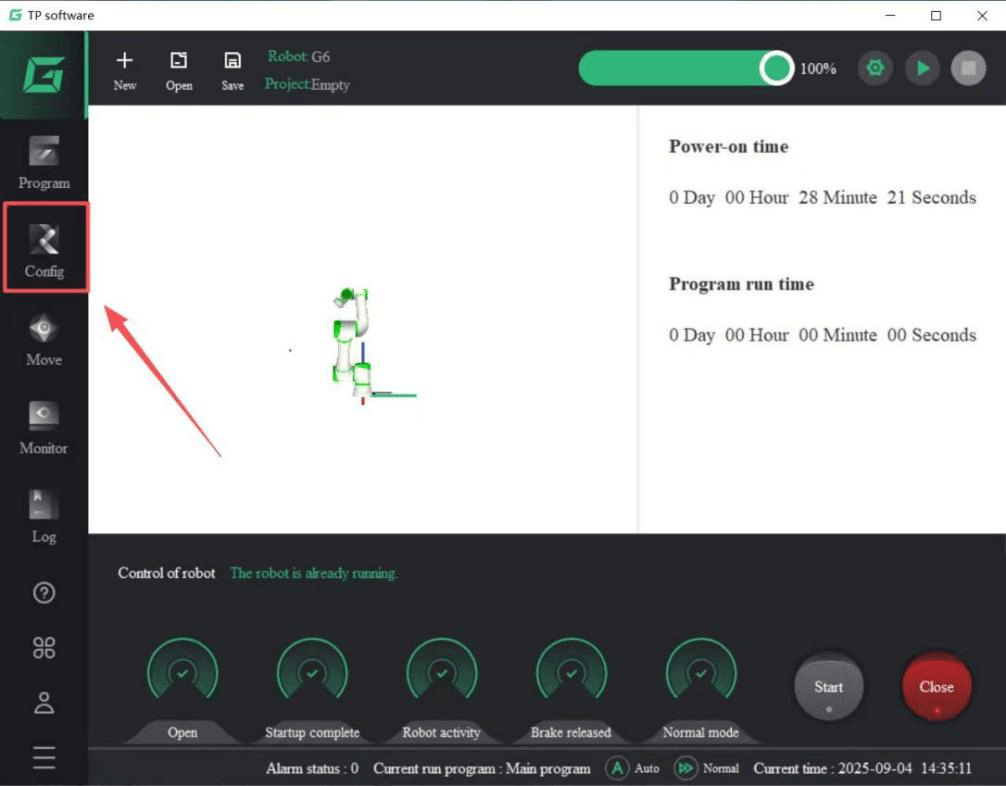Click the speed slider handle at 100%
1006x786 pixels.
776,68
